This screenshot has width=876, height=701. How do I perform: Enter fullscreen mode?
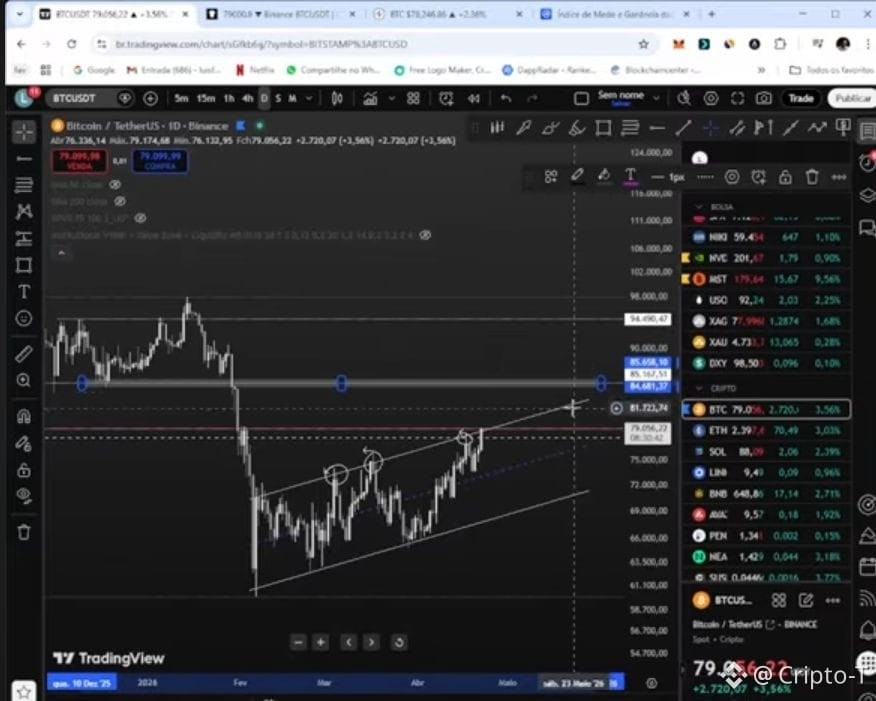(x=737, y=99)
